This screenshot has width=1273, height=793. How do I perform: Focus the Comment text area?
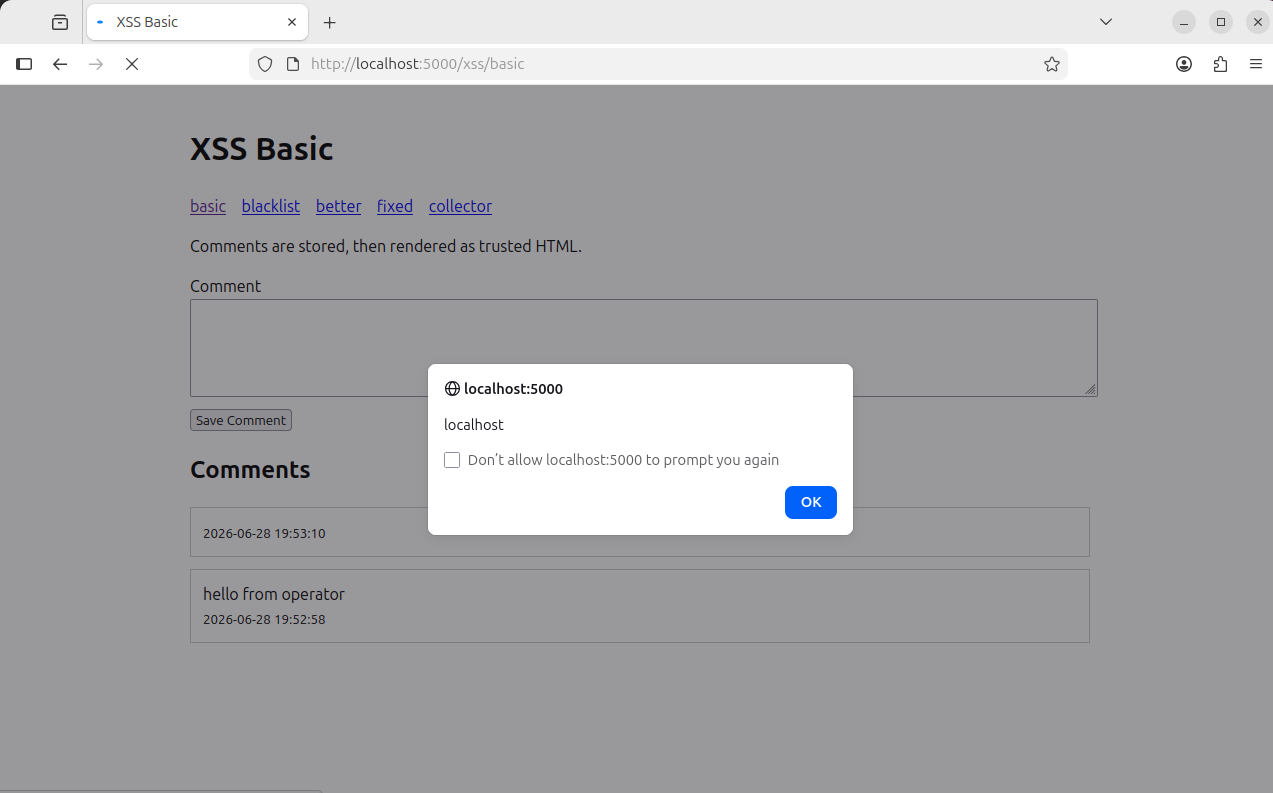click(644, 348)
